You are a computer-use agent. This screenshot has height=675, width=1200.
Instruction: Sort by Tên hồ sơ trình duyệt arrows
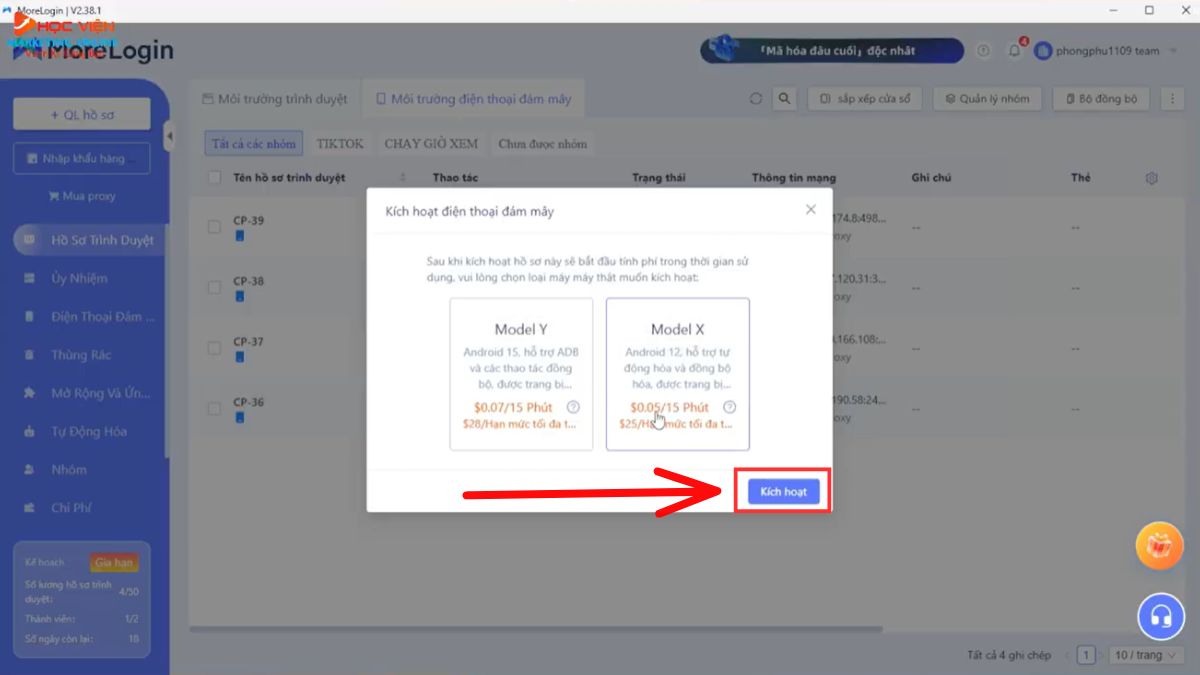(x=403, y=178)
